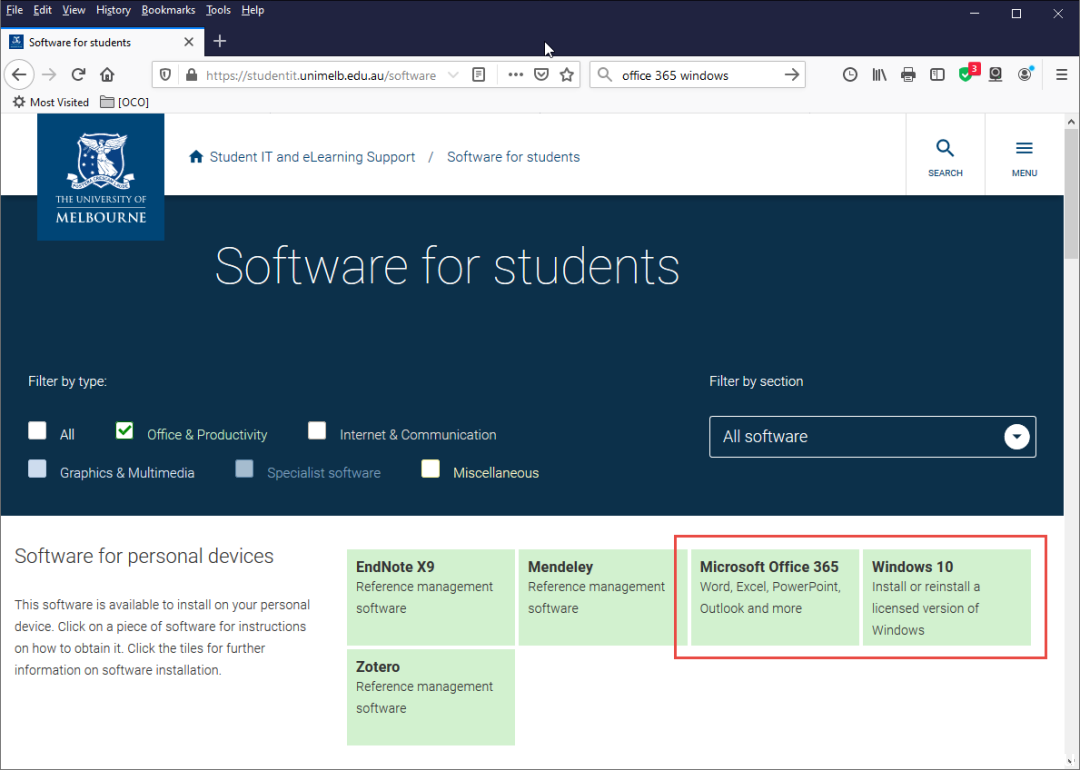Click the page vertical scrollbar thumb
The height and width of the screenshot is (770, 1080).
pos(1071,194)
